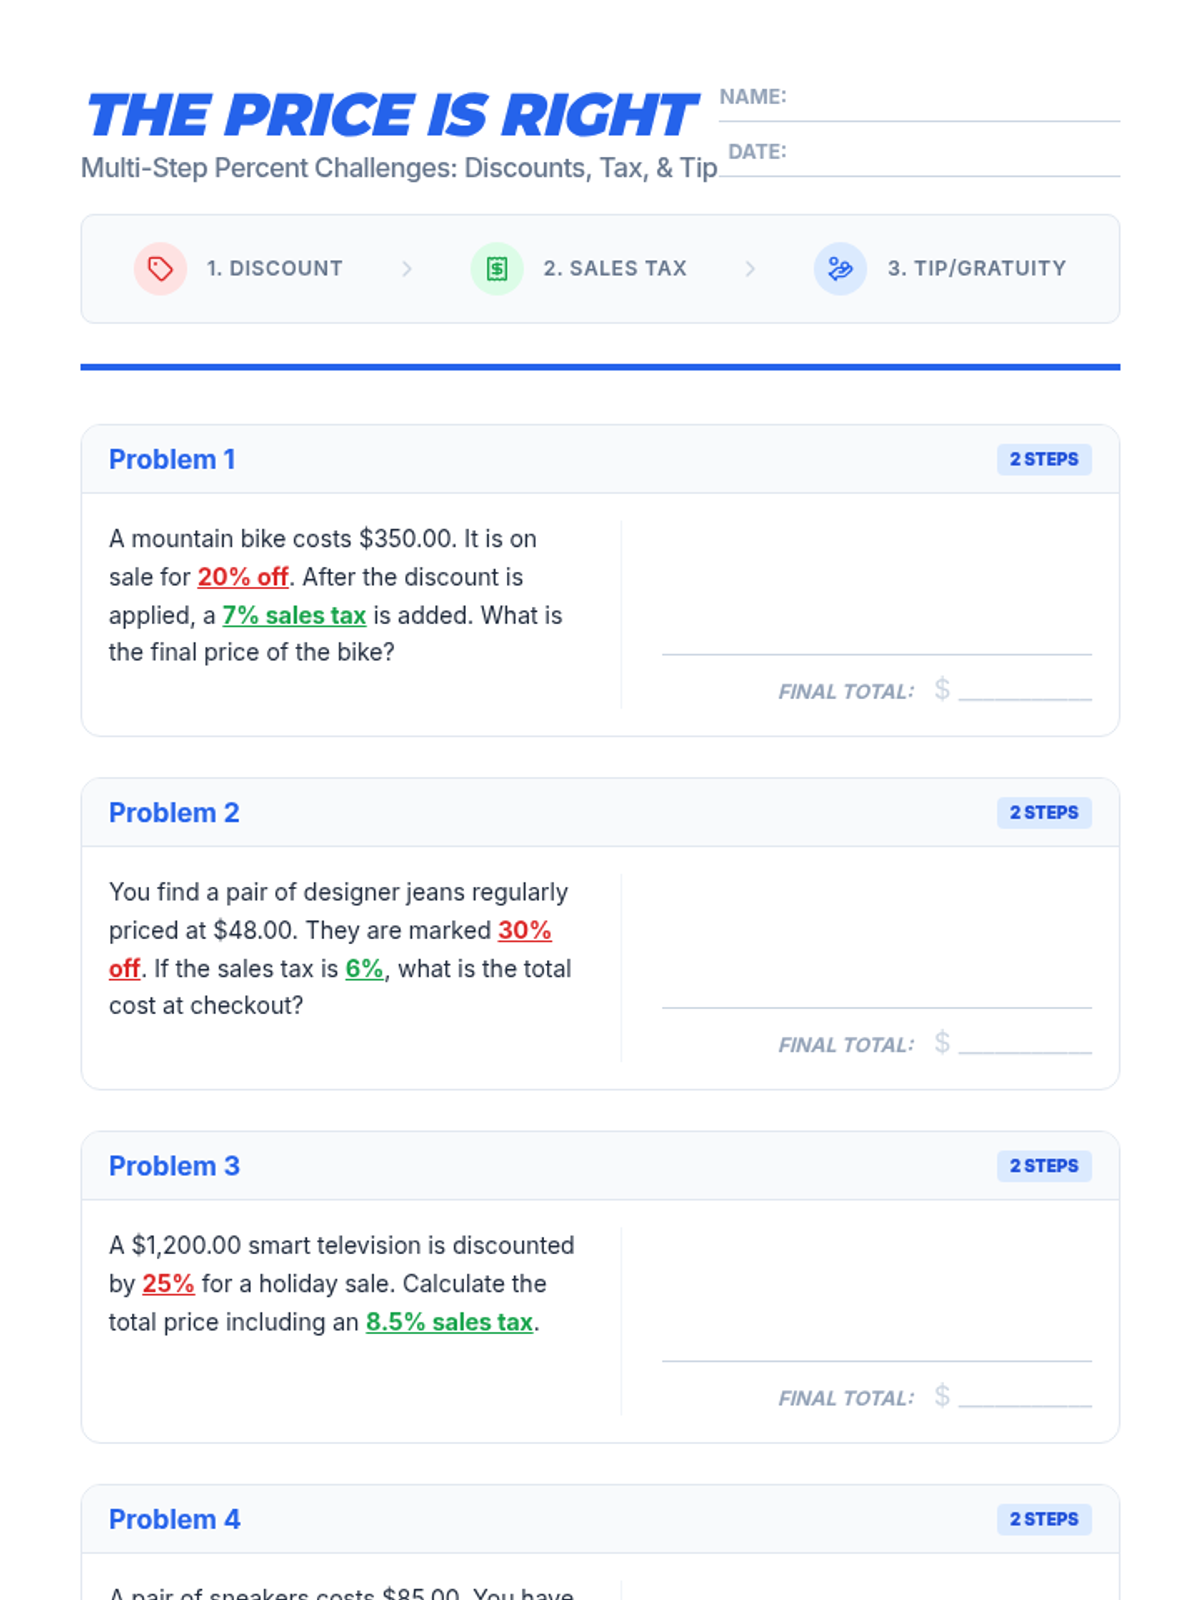Click the green sales tax receipt icon
Screen dimensions: 1200x1600
(x=497, y=268)
